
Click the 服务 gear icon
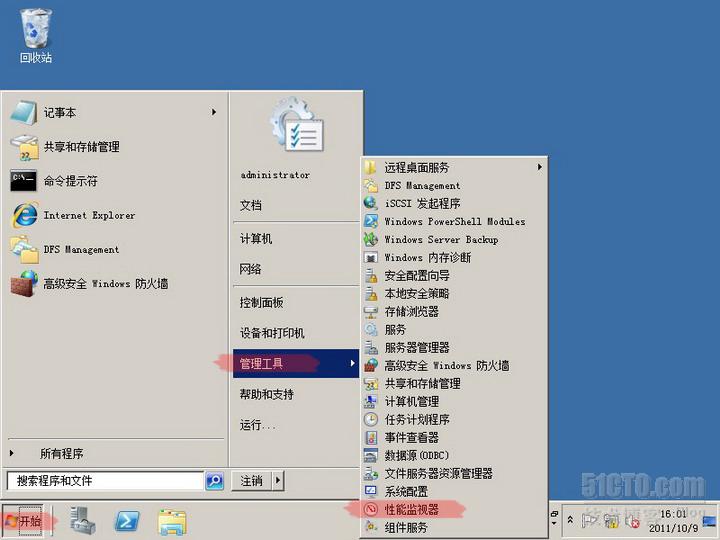click(x=371, y=330)
